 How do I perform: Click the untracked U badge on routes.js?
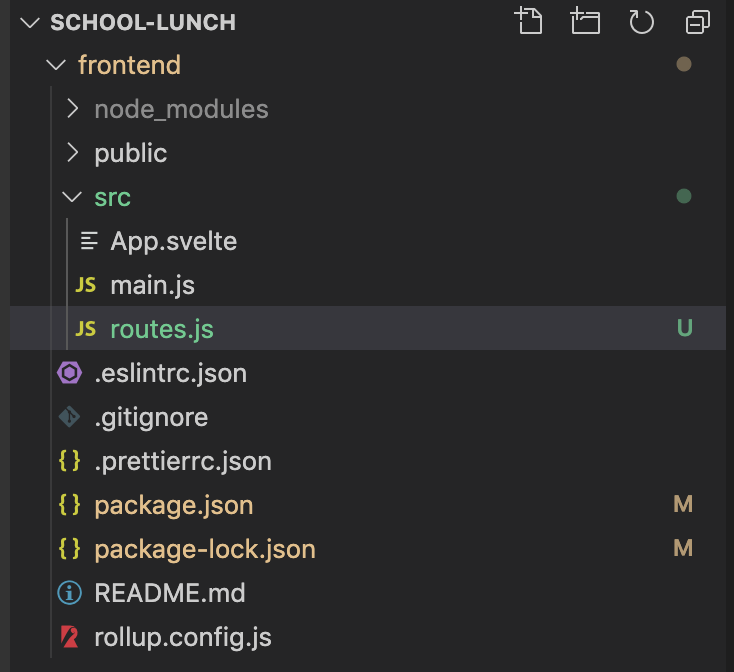pos(684,329)
